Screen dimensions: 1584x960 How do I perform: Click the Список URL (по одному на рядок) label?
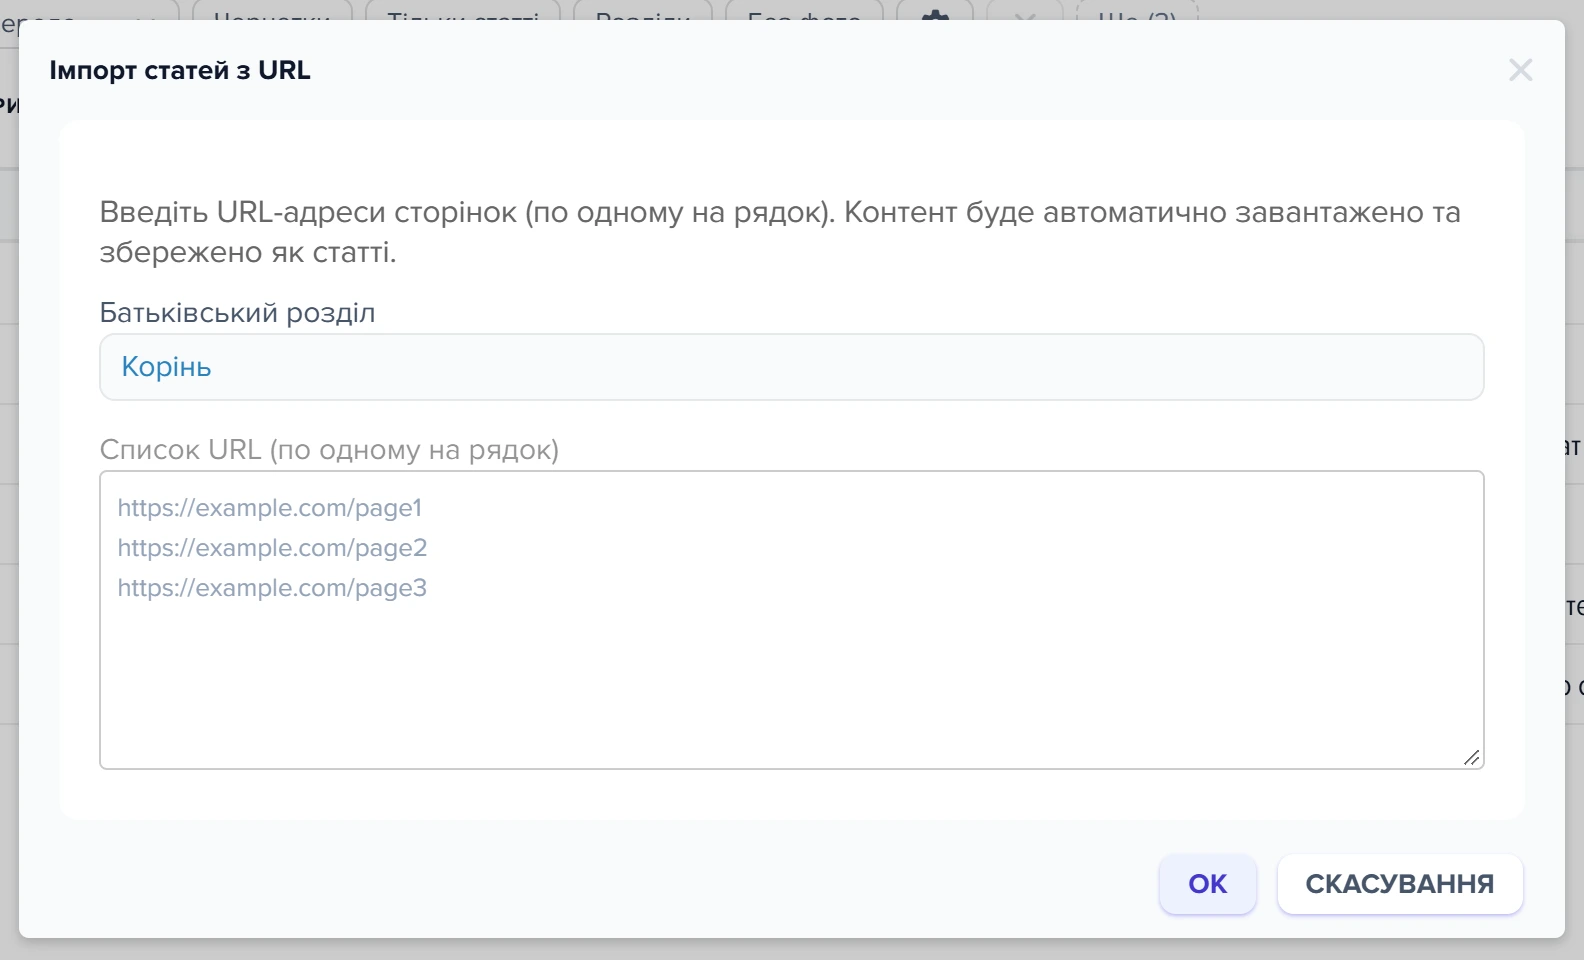(x=329, y=450)
